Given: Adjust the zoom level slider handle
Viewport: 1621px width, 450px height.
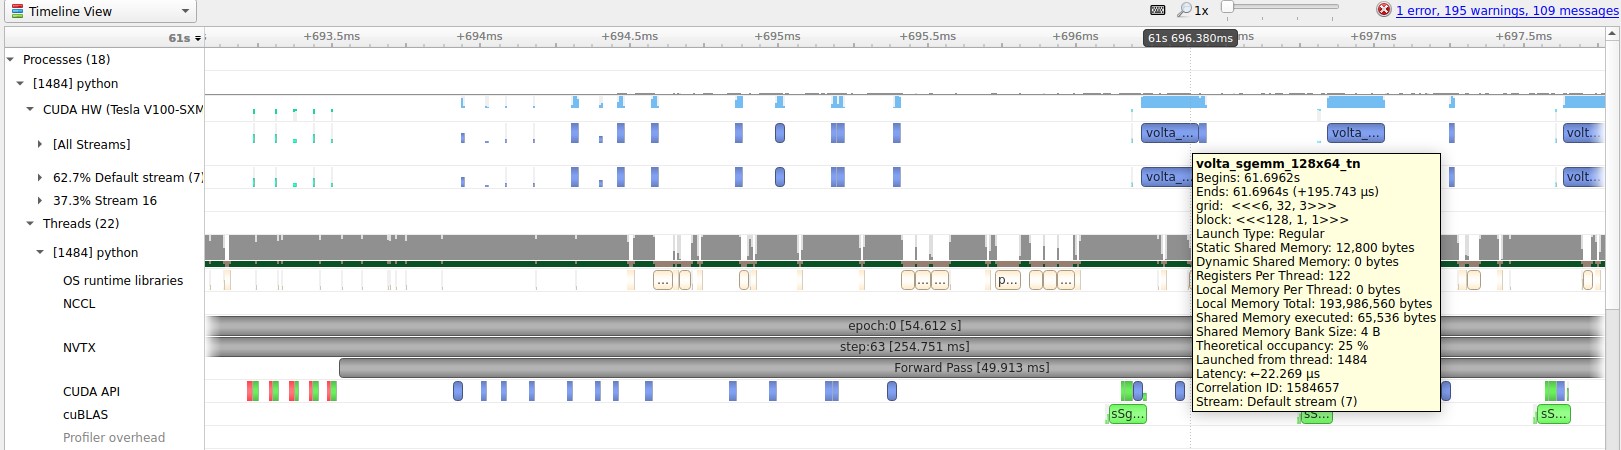Looking at the screenshot, I should 1228,7.
